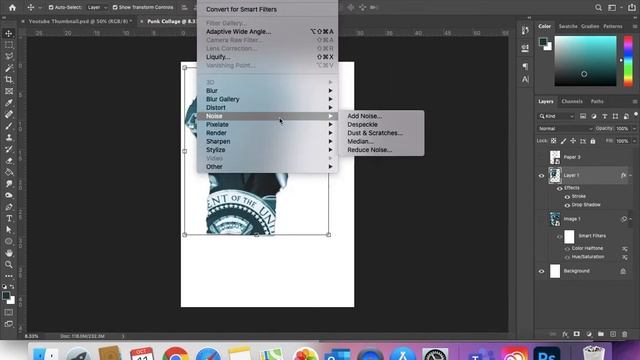The width and height of the screenshot is (640, 360).
Task: Create new adjustment layer icon
Action: (x=589, y=334)
